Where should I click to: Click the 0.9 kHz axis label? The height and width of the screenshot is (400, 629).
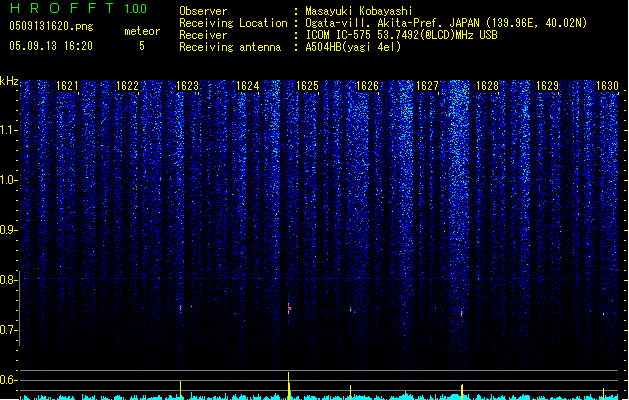tap(9, 230)
